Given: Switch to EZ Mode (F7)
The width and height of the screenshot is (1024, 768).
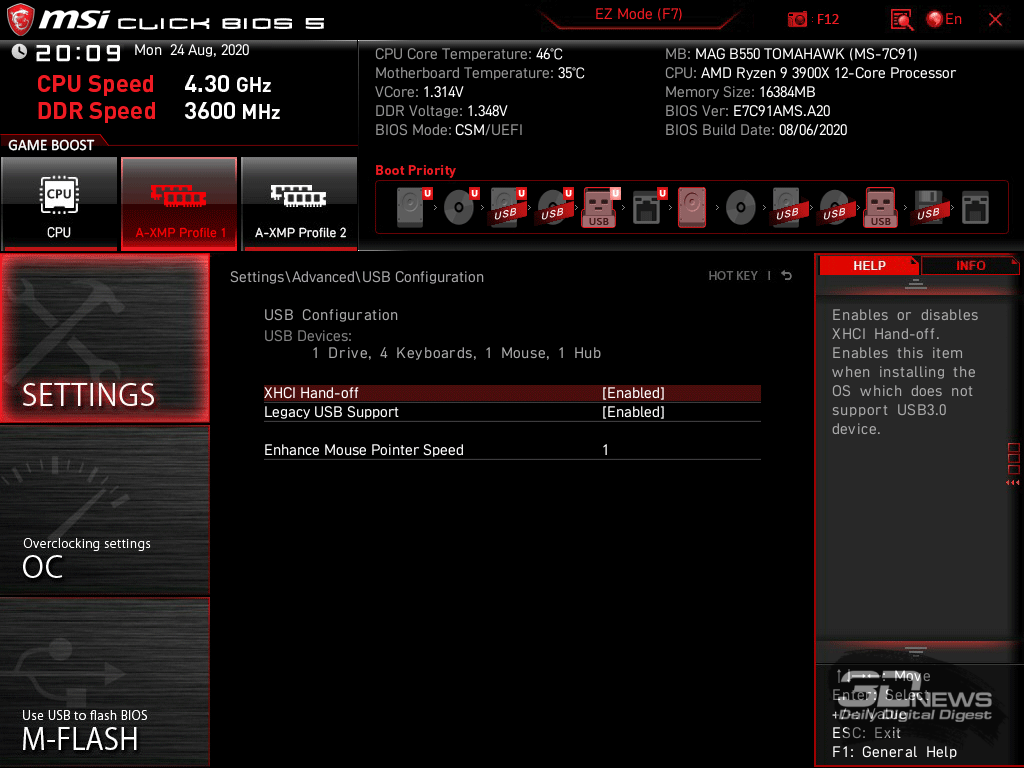Looking at the screenshot, I should click(x=639, y=14).
